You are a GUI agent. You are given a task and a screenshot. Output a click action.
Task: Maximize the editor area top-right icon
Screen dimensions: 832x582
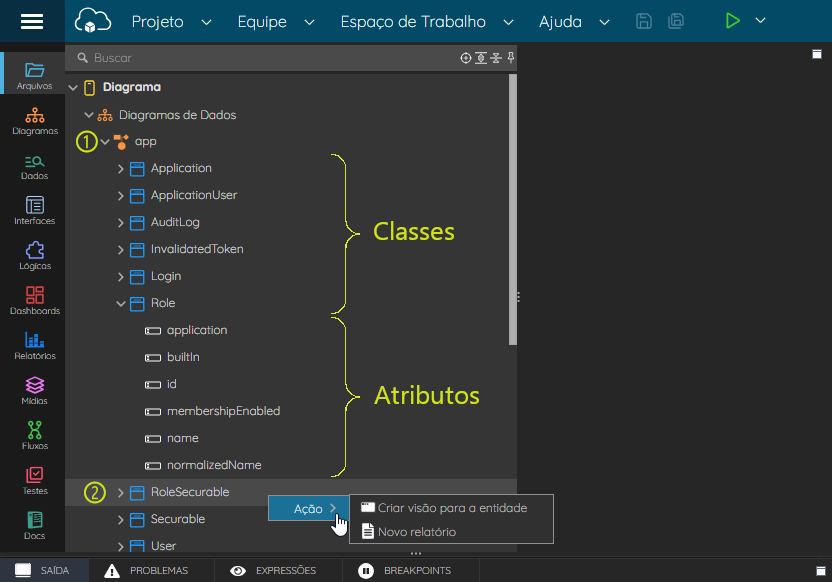(817, 54)
